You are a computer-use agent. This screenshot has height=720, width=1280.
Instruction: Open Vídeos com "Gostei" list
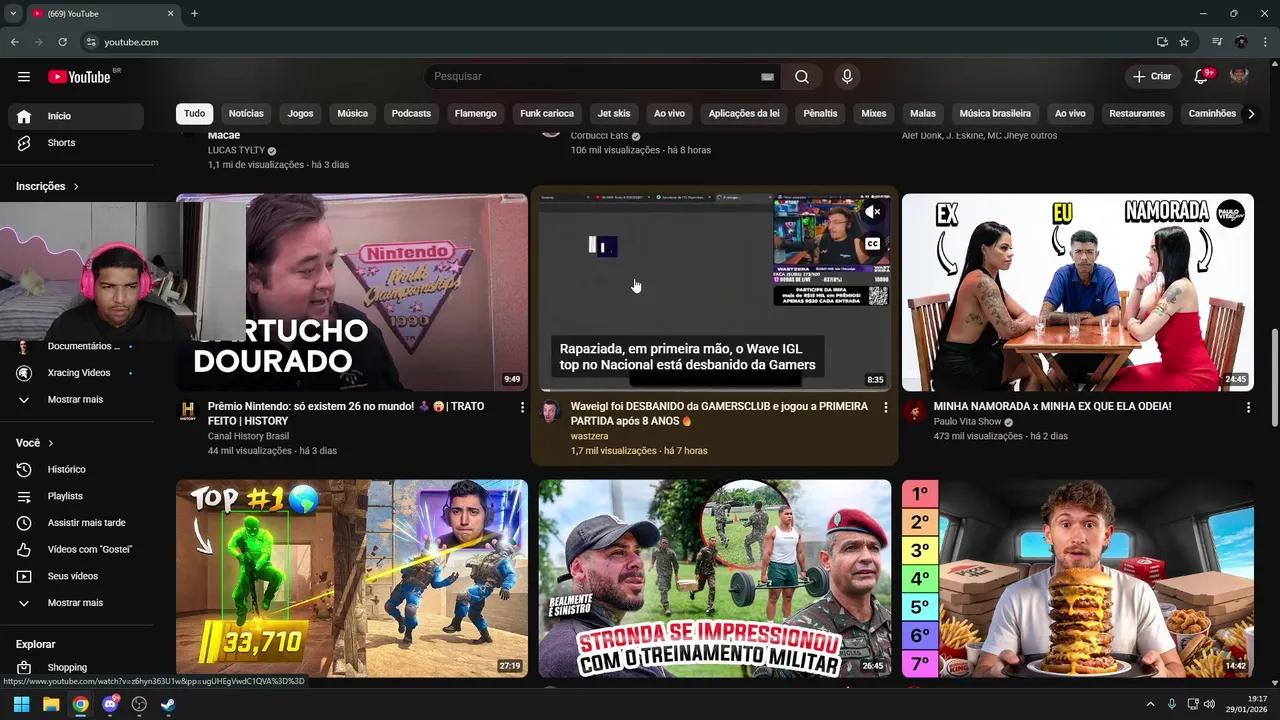click(76, 549)
